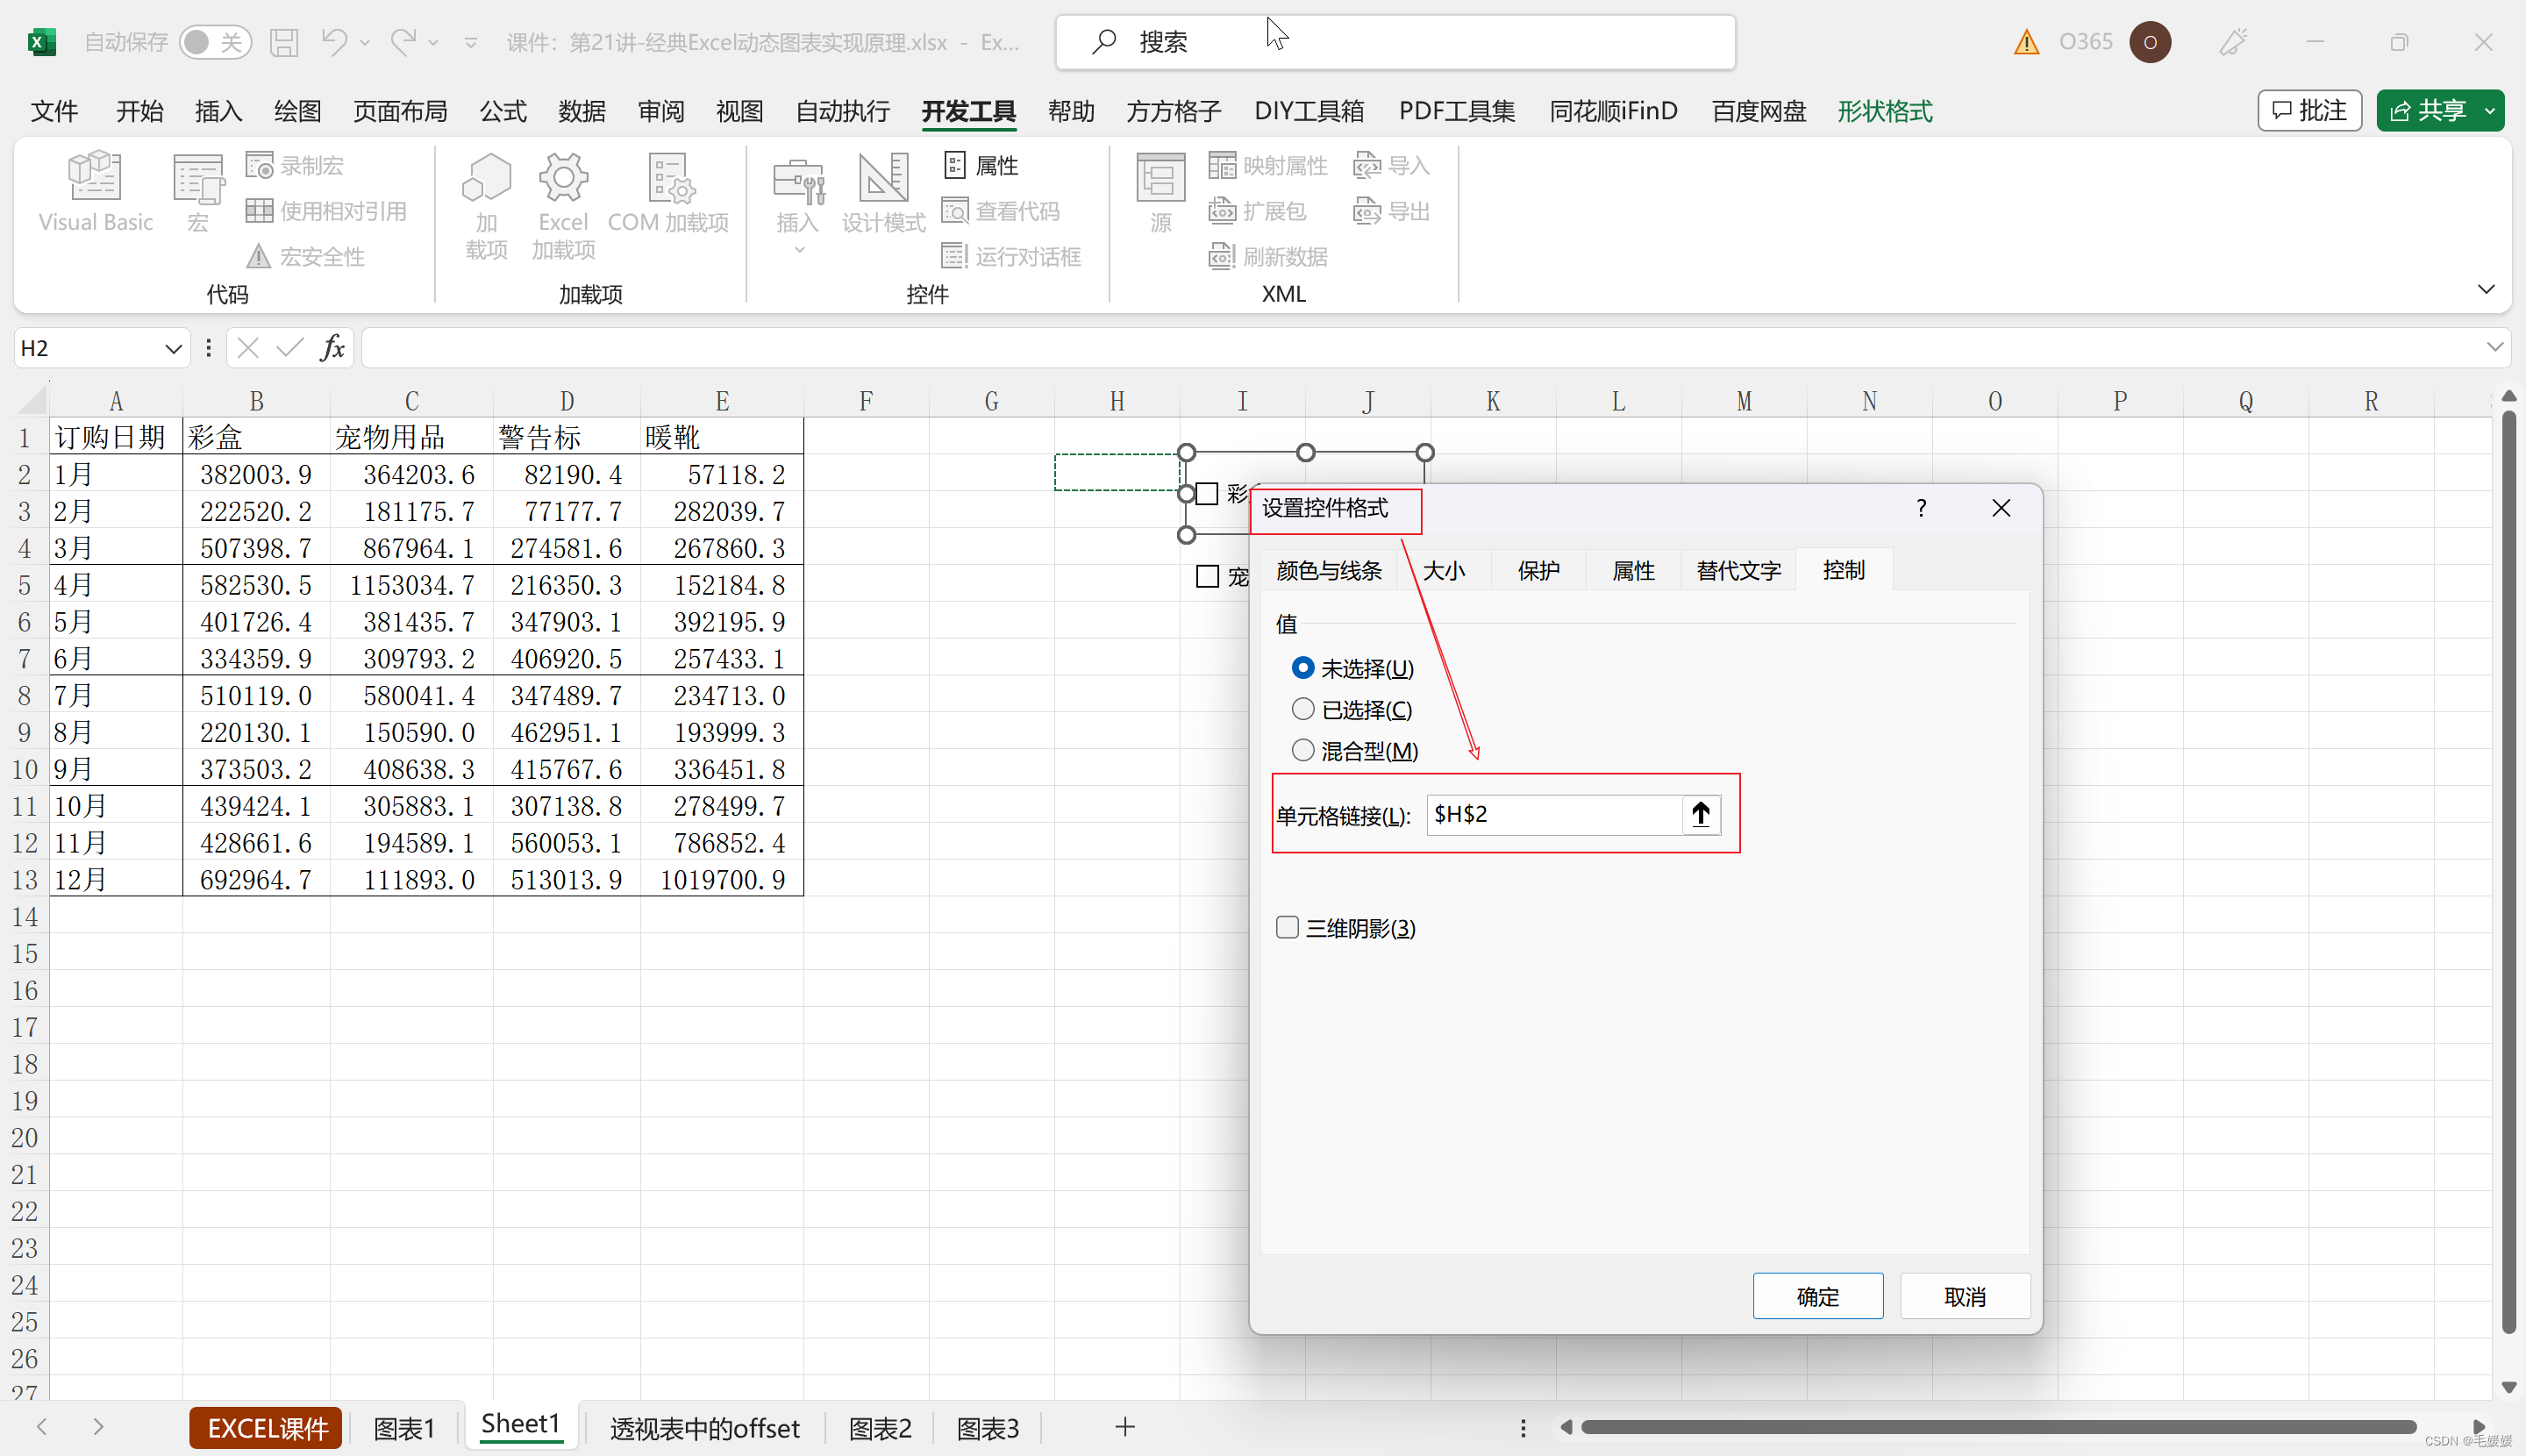This screenshot has height=1456, width=2526.
Task: Switch to Alt Text (替代文字) dialog tab
Action: click(1738, 570)
